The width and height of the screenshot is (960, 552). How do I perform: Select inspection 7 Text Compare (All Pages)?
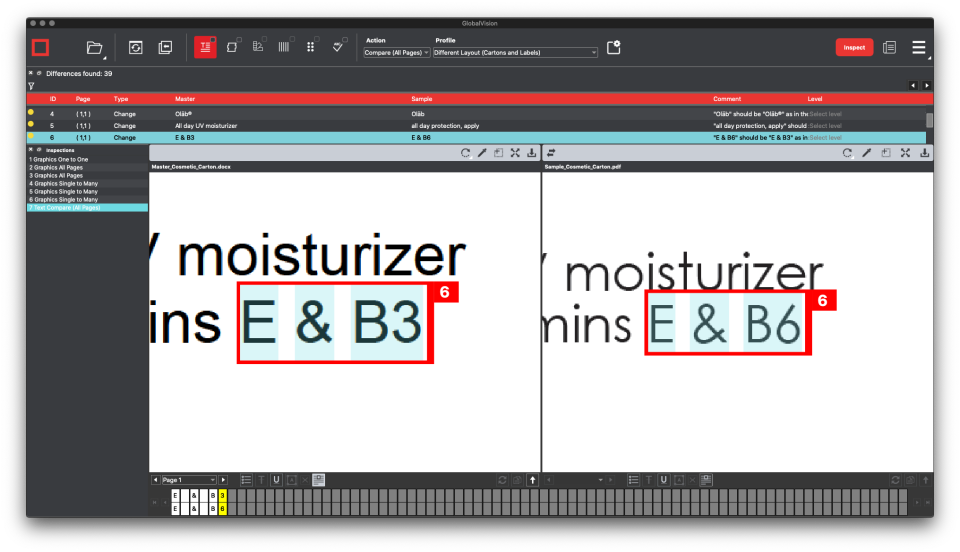(x=87, y=207)
